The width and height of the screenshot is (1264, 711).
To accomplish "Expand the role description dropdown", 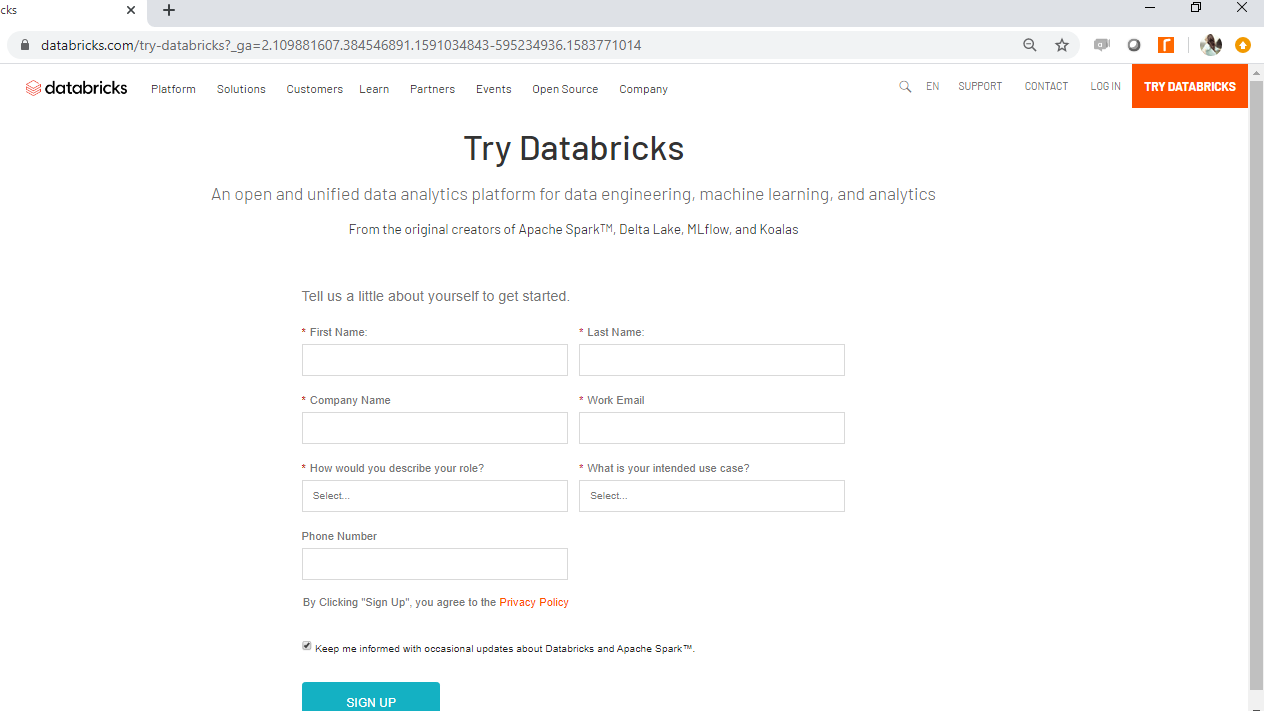I will coord(435,496).
